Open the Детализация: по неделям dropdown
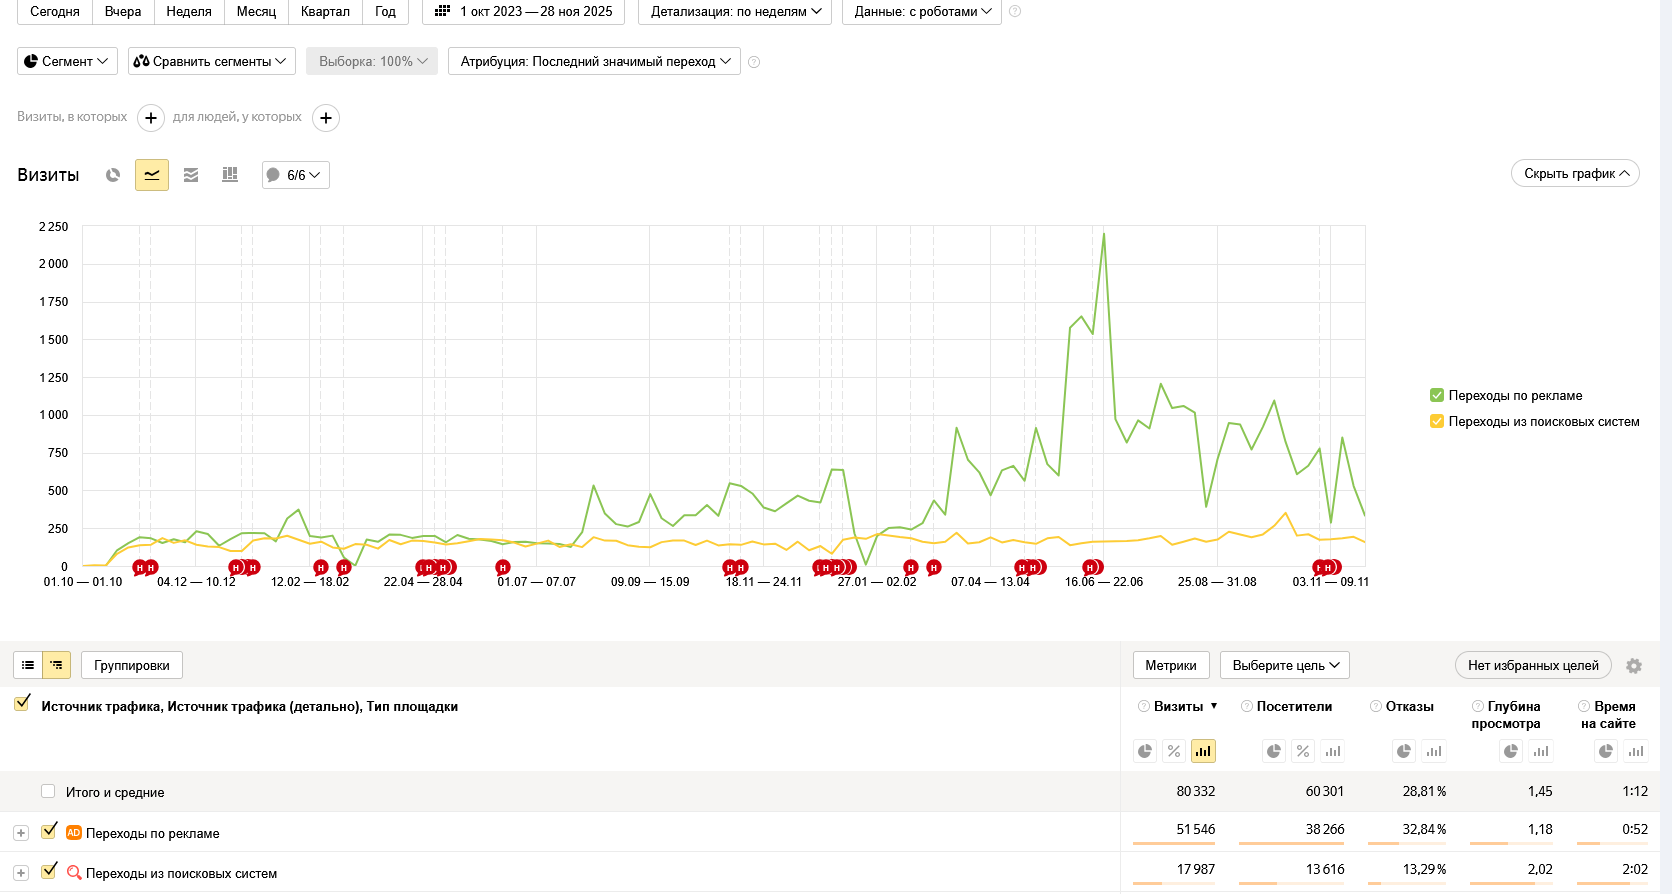1672x894 pixels. [735, 11]
